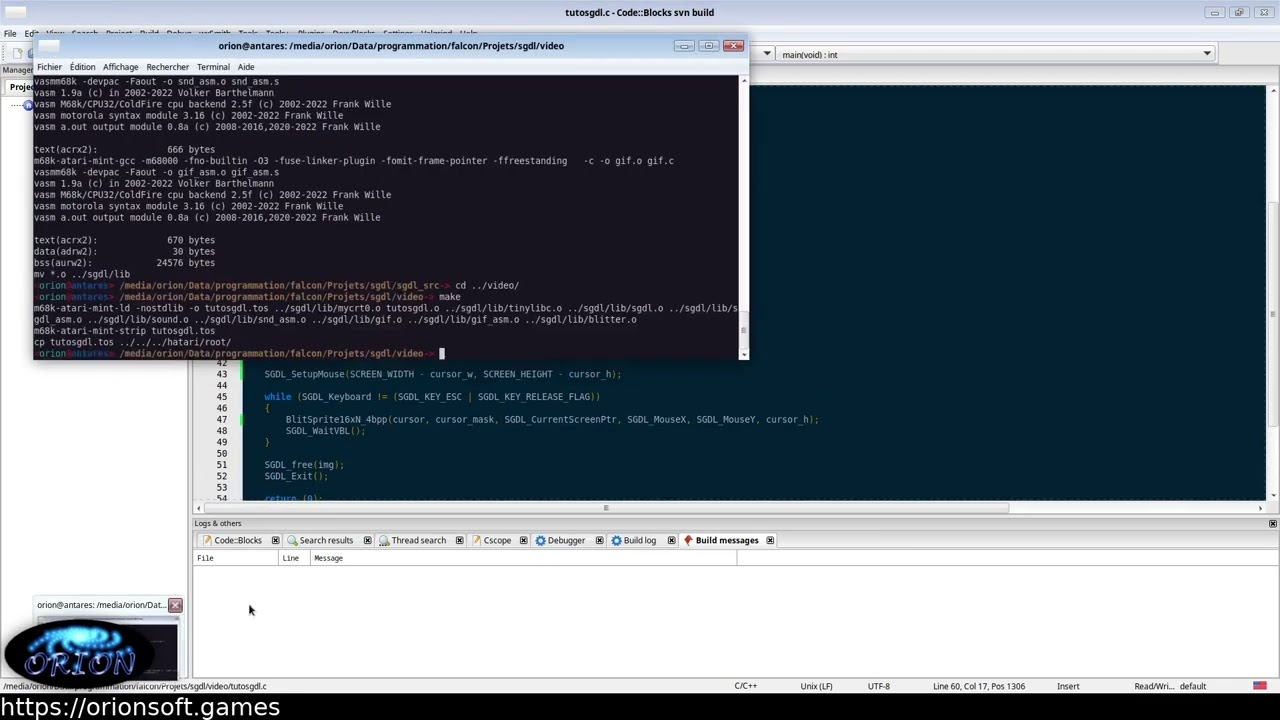Close the Thread search tab
The height and width of the screenshot is (720, 1280).
click(459, 540)
